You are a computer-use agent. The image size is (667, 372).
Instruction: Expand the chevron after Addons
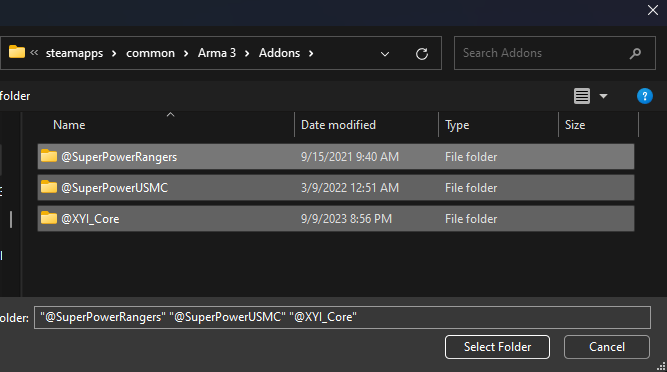point(311,53)
